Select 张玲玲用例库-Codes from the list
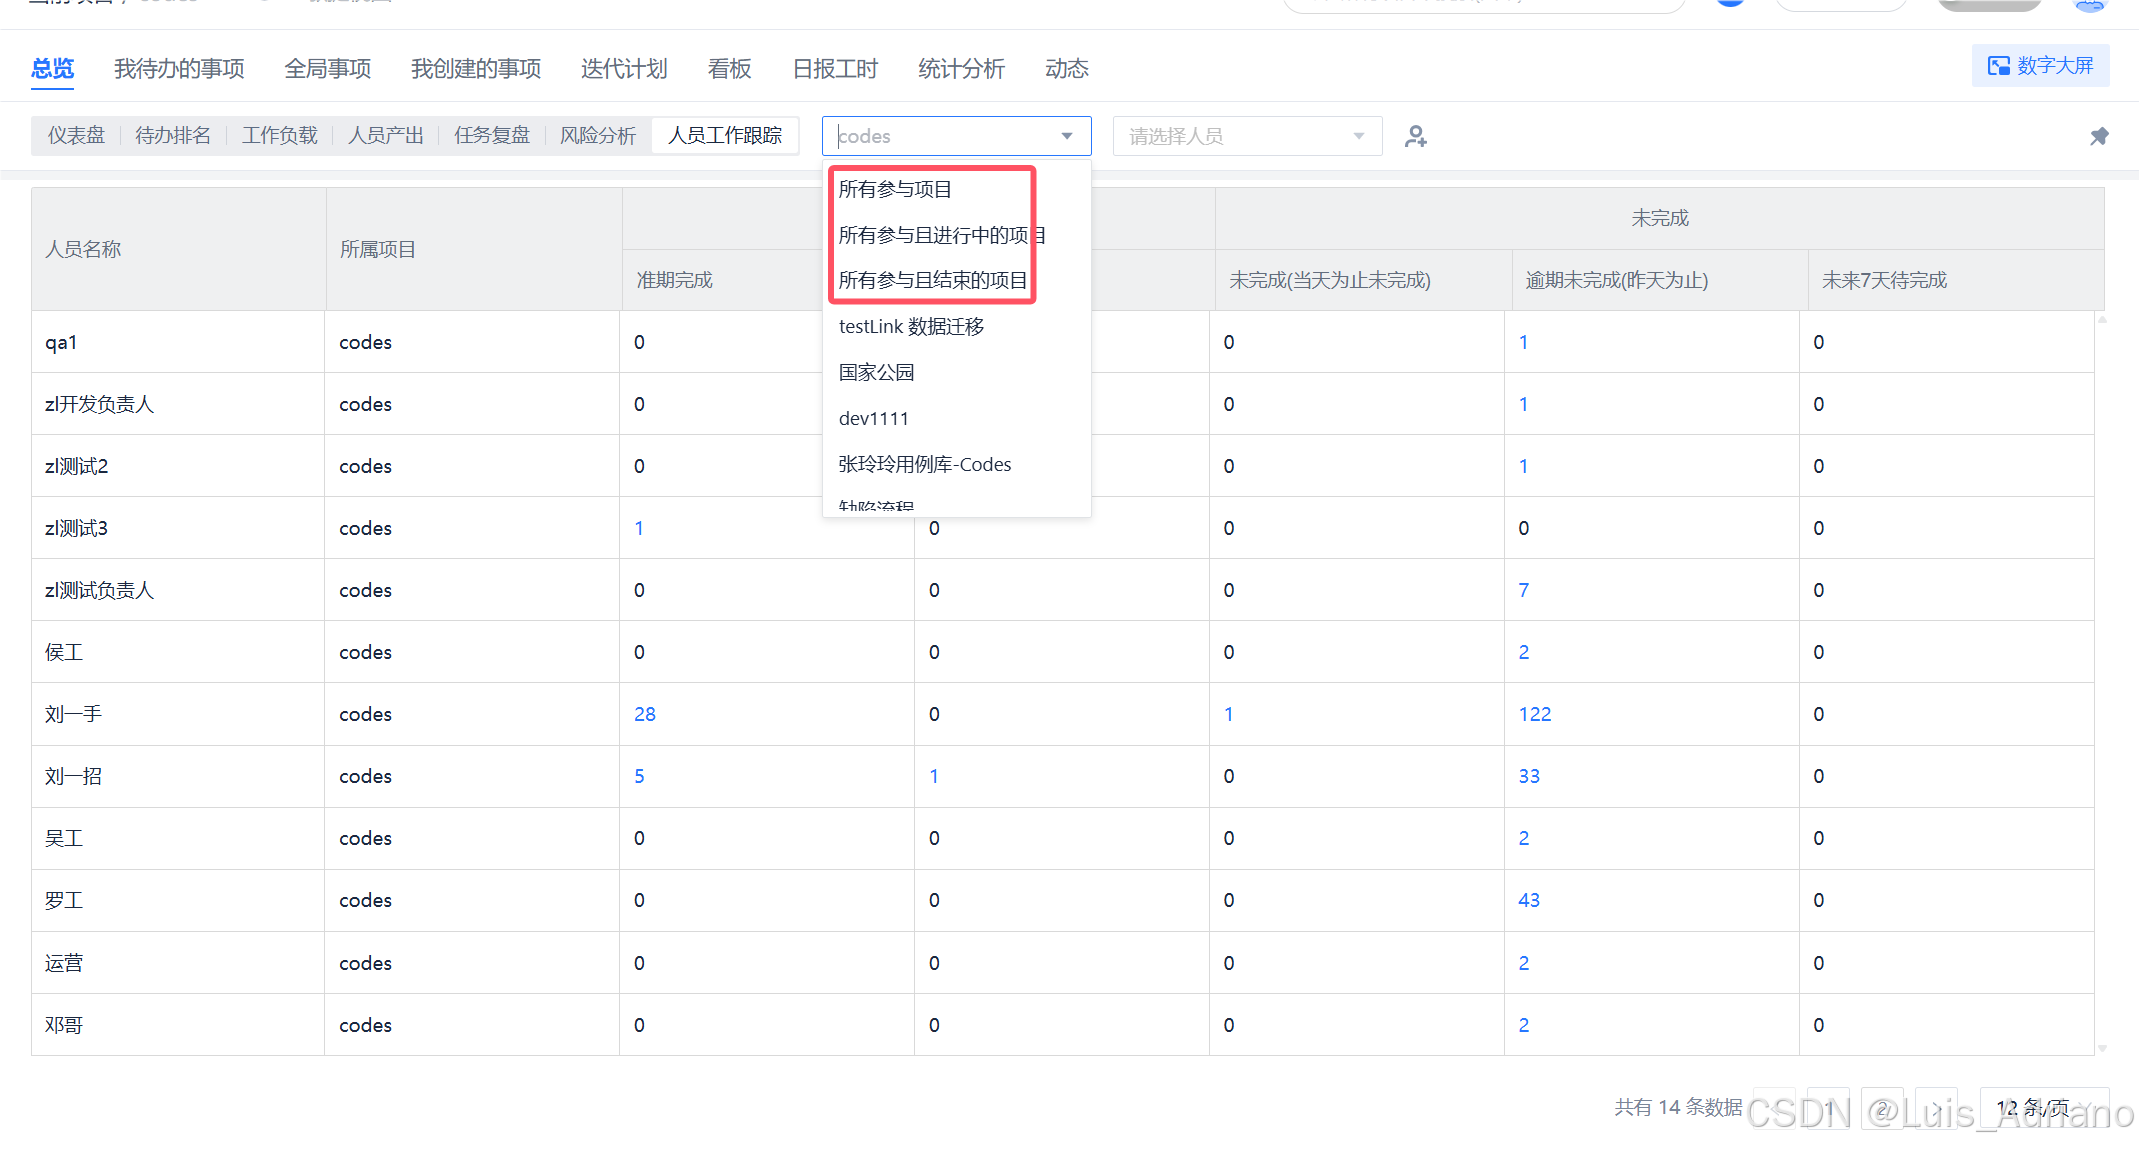The image size is (2139, 1149). (x=924, y=464)
